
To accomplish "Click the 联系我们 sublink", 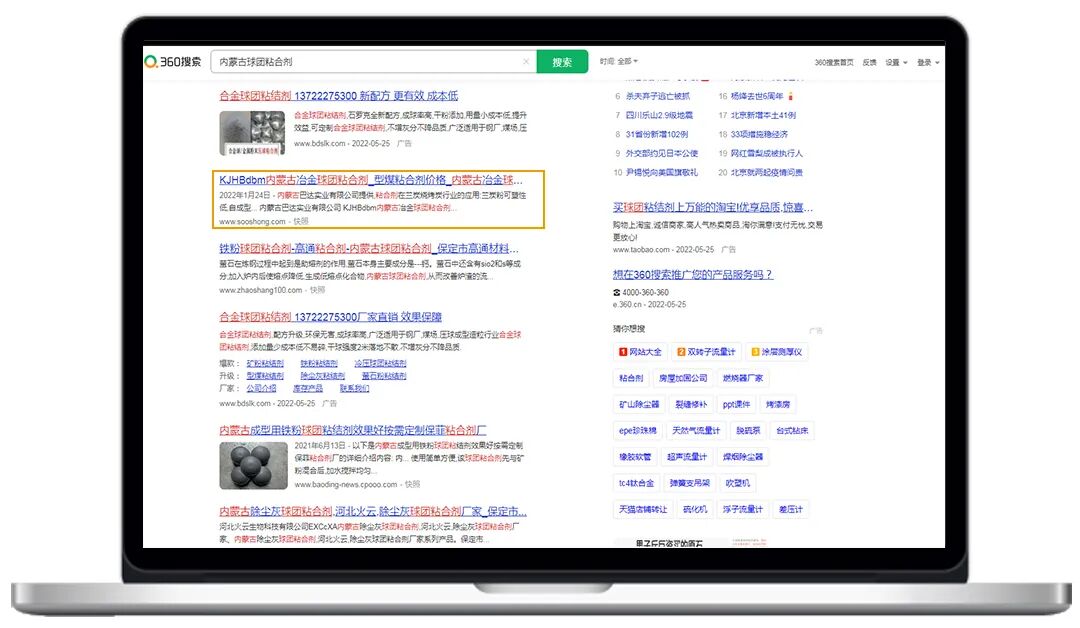I will [x=354, y=388].
